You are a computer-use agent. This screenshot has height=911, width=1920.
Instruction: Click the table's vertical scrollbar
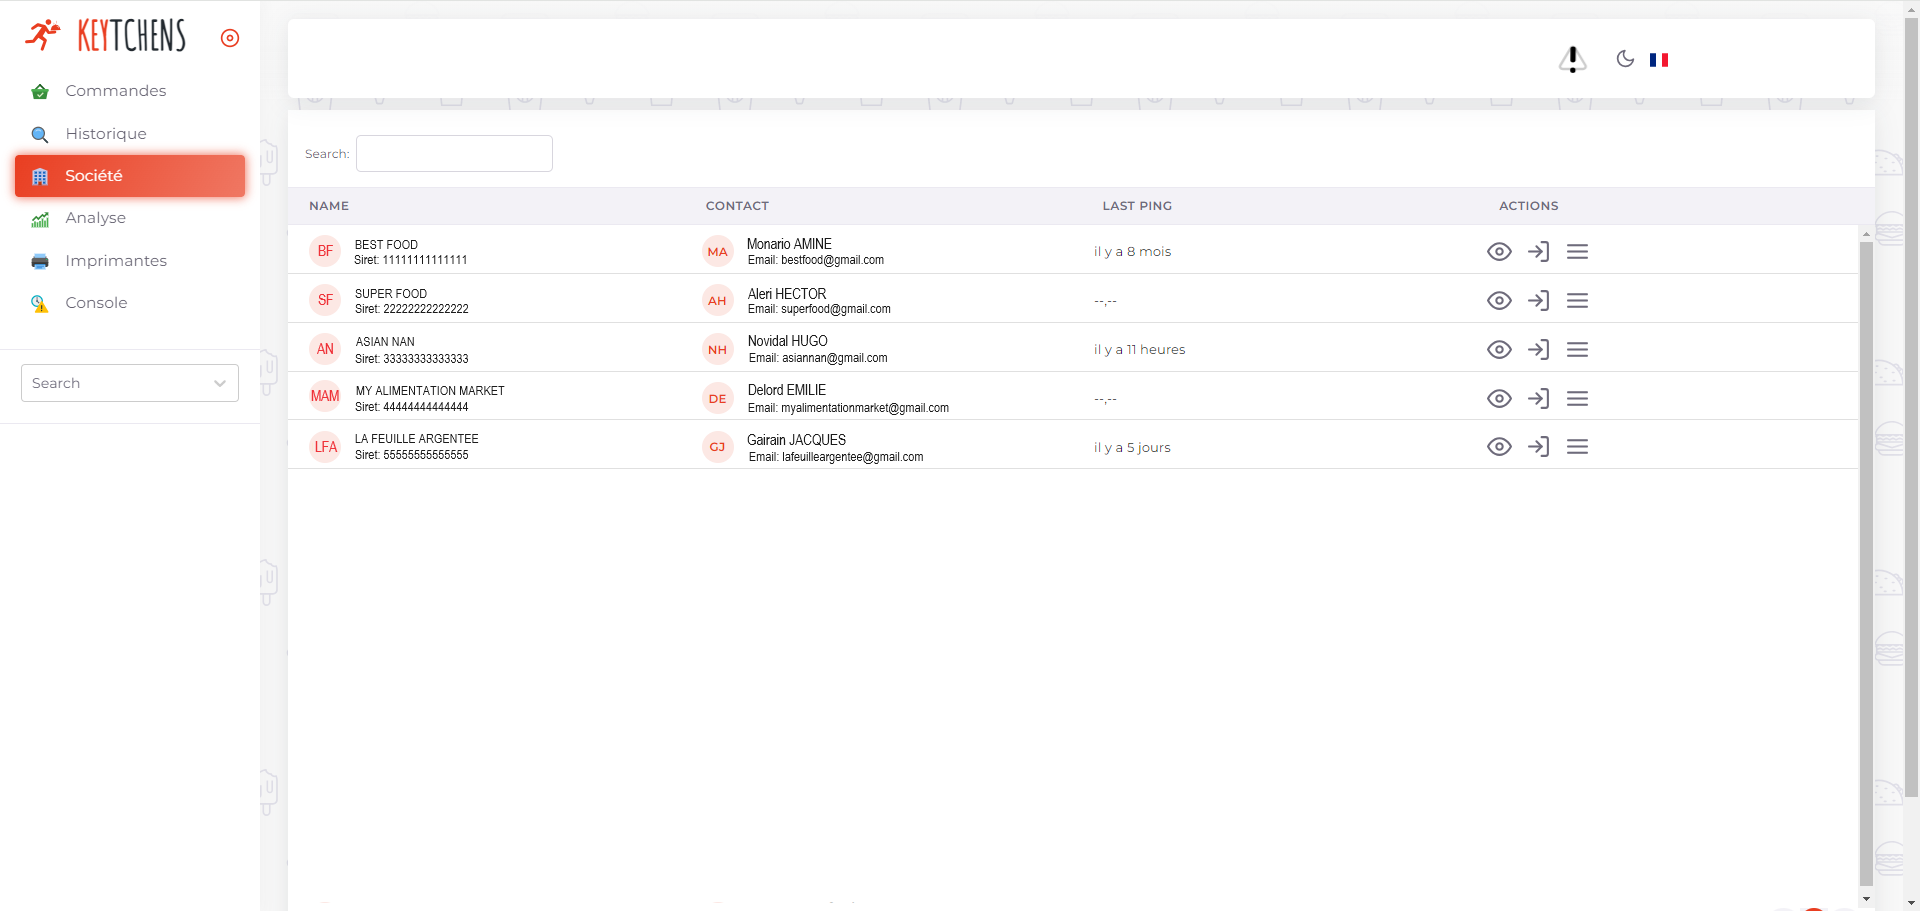coord(1865,560)
